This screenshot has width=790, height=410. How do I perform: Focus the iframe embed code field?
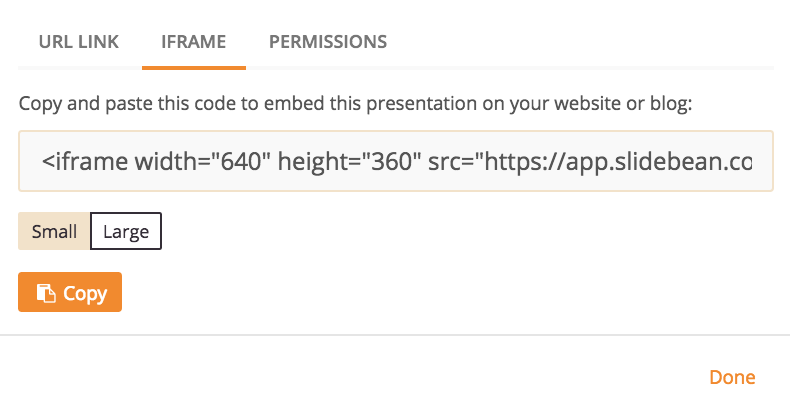click(396, 161)
